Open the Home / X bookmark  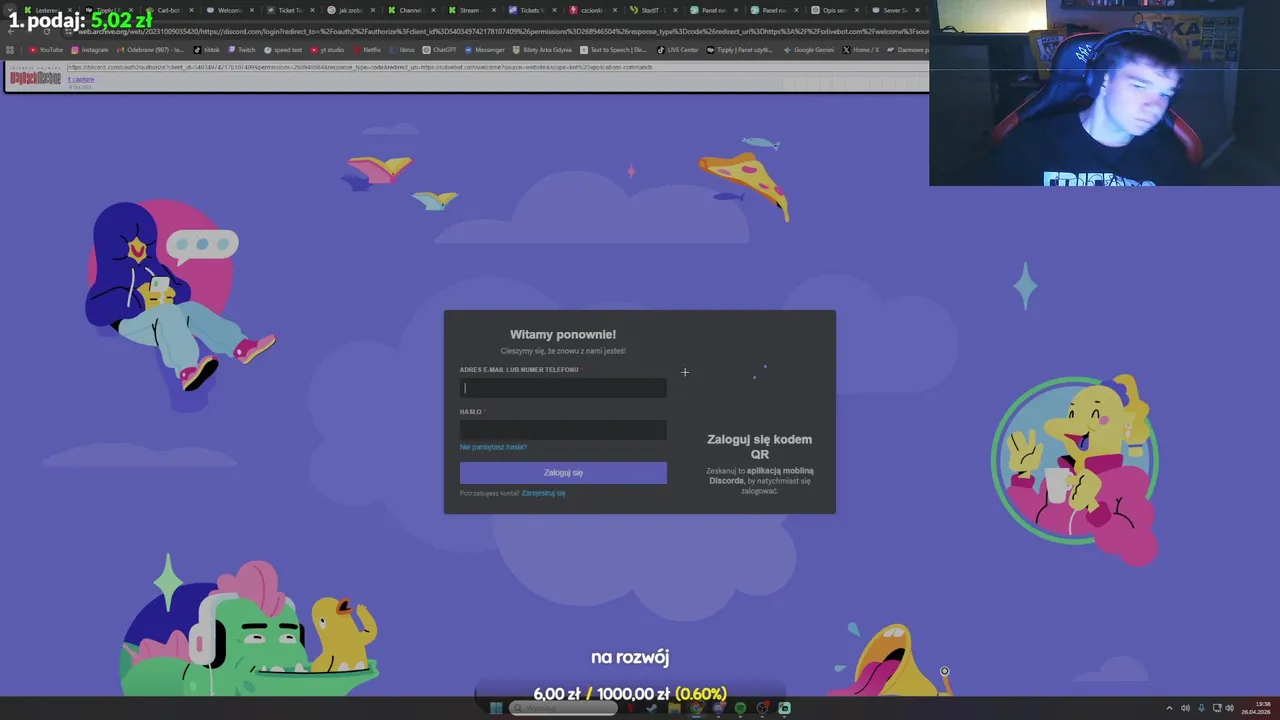point(862,50)
